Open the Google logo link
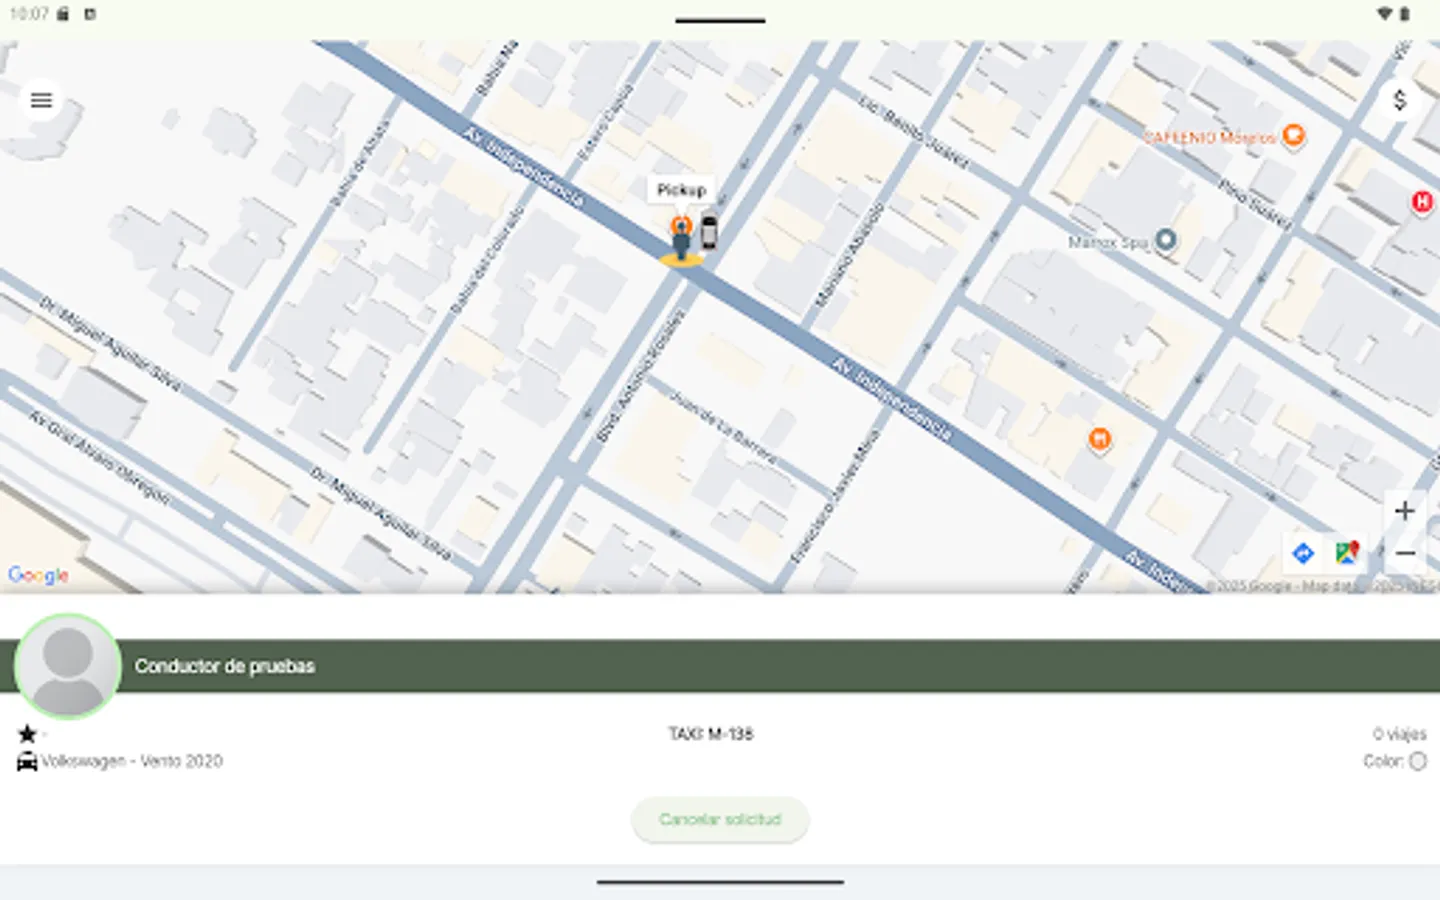The height and width of the screenshot is (900, 1440). coord(38,575)
